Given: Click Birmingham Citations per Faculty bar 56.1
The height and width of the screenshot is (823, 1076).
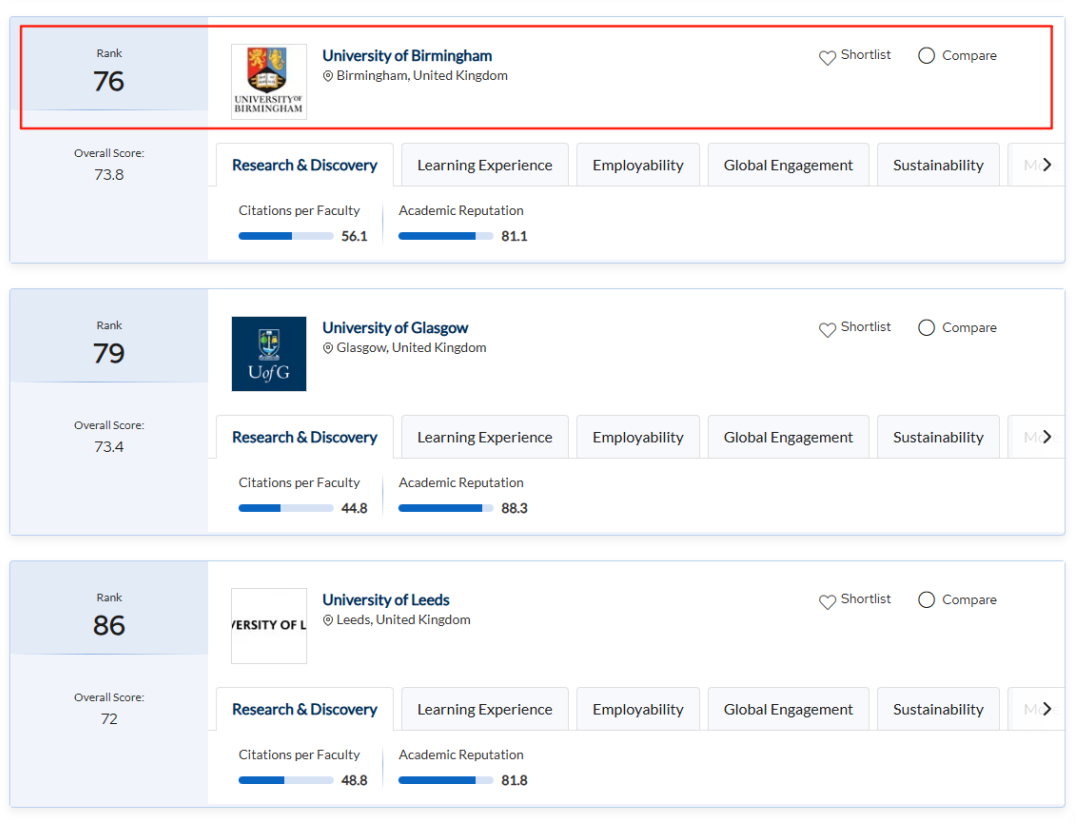Looking at the screenshot, I should click(285, 236).
